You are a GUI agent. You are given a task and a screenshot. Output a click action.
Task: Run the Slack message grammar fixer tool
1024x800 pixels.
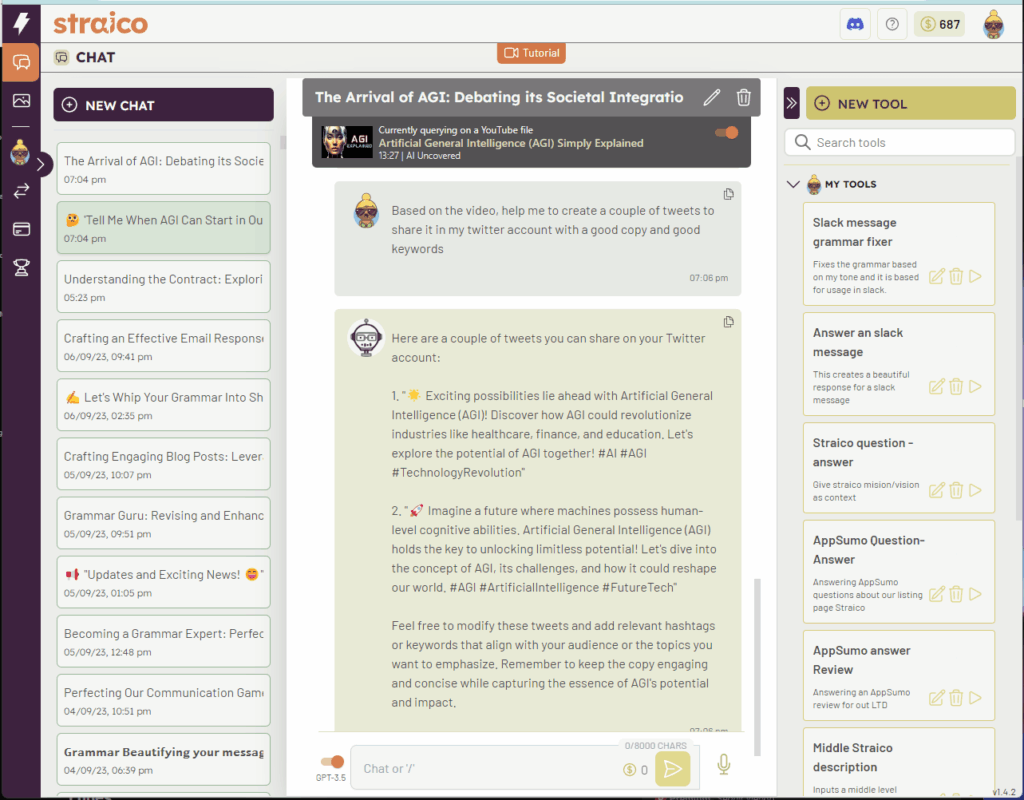976,277
